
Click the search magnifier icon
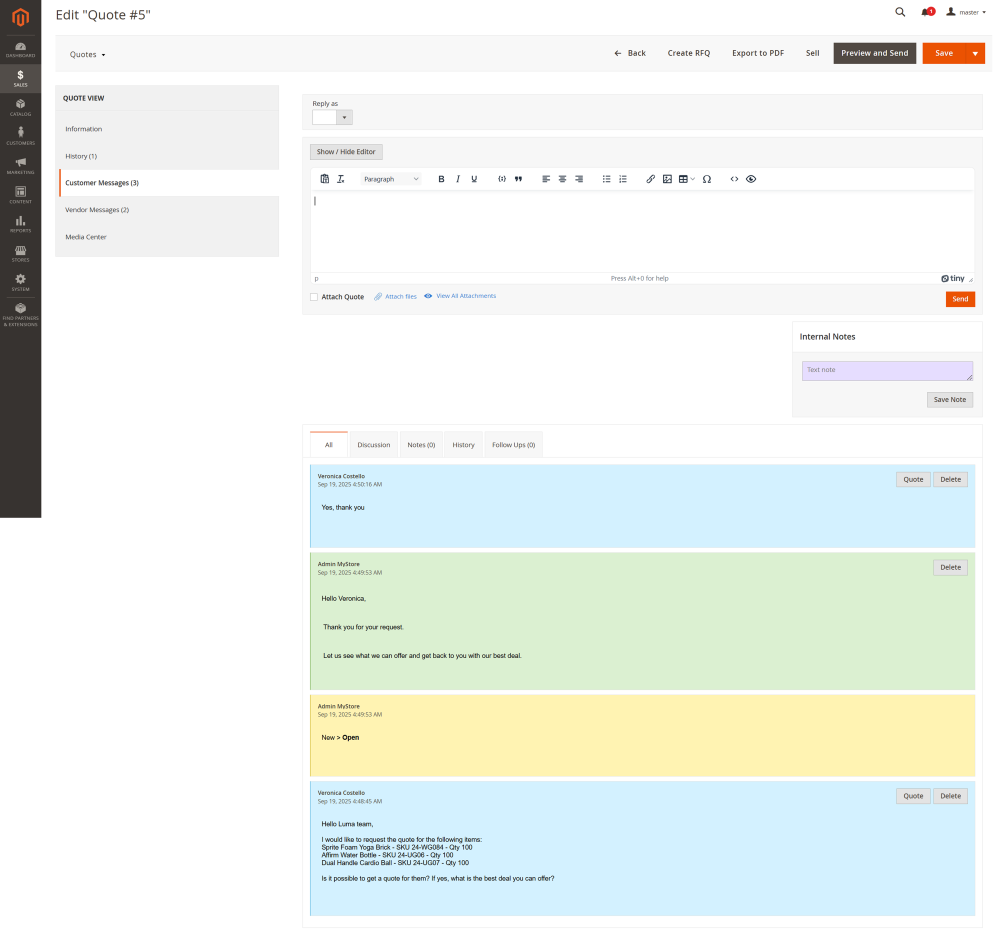pyautogui.click(x=900, y=12)
